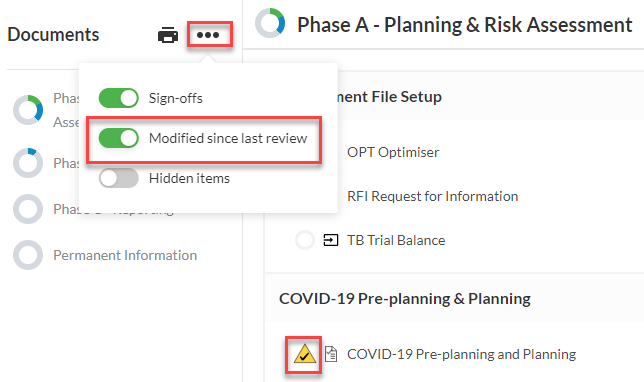
Task: Click the COVID-19 Pre-planning document file icon
Action: tap(331, 354)
